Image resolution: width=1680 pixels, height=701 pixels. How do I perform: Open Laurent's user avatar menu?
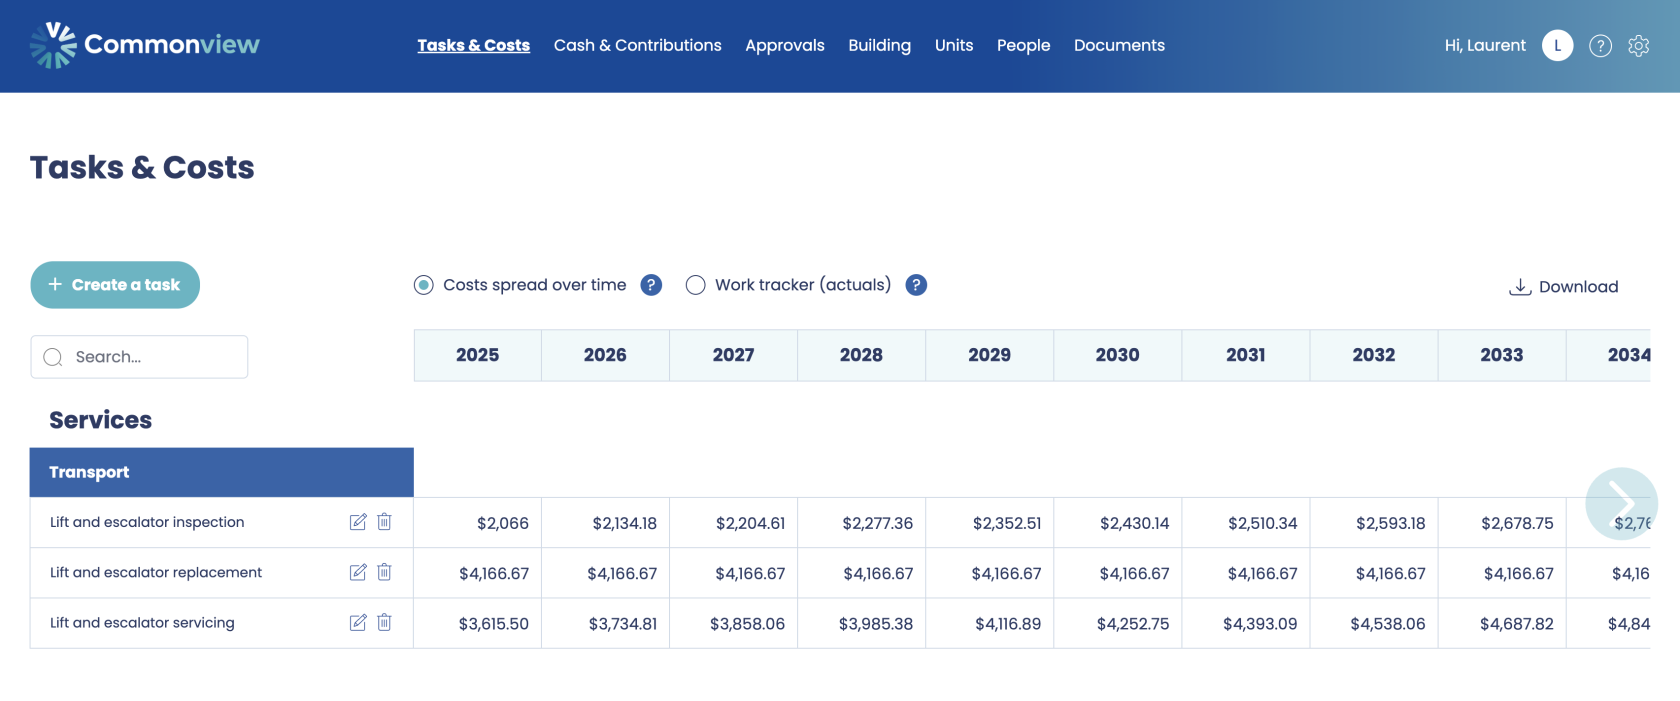pos(1557,46)
